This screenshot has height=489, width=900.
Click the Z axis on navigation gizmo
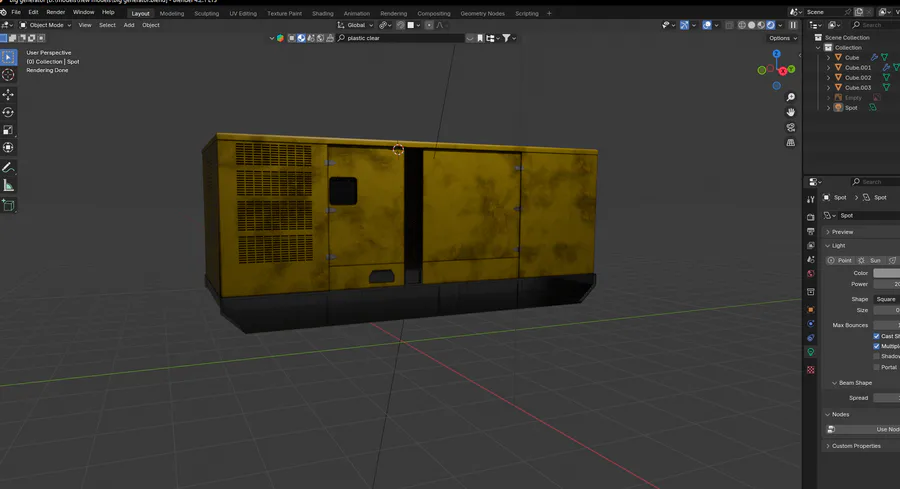(777, 54)
